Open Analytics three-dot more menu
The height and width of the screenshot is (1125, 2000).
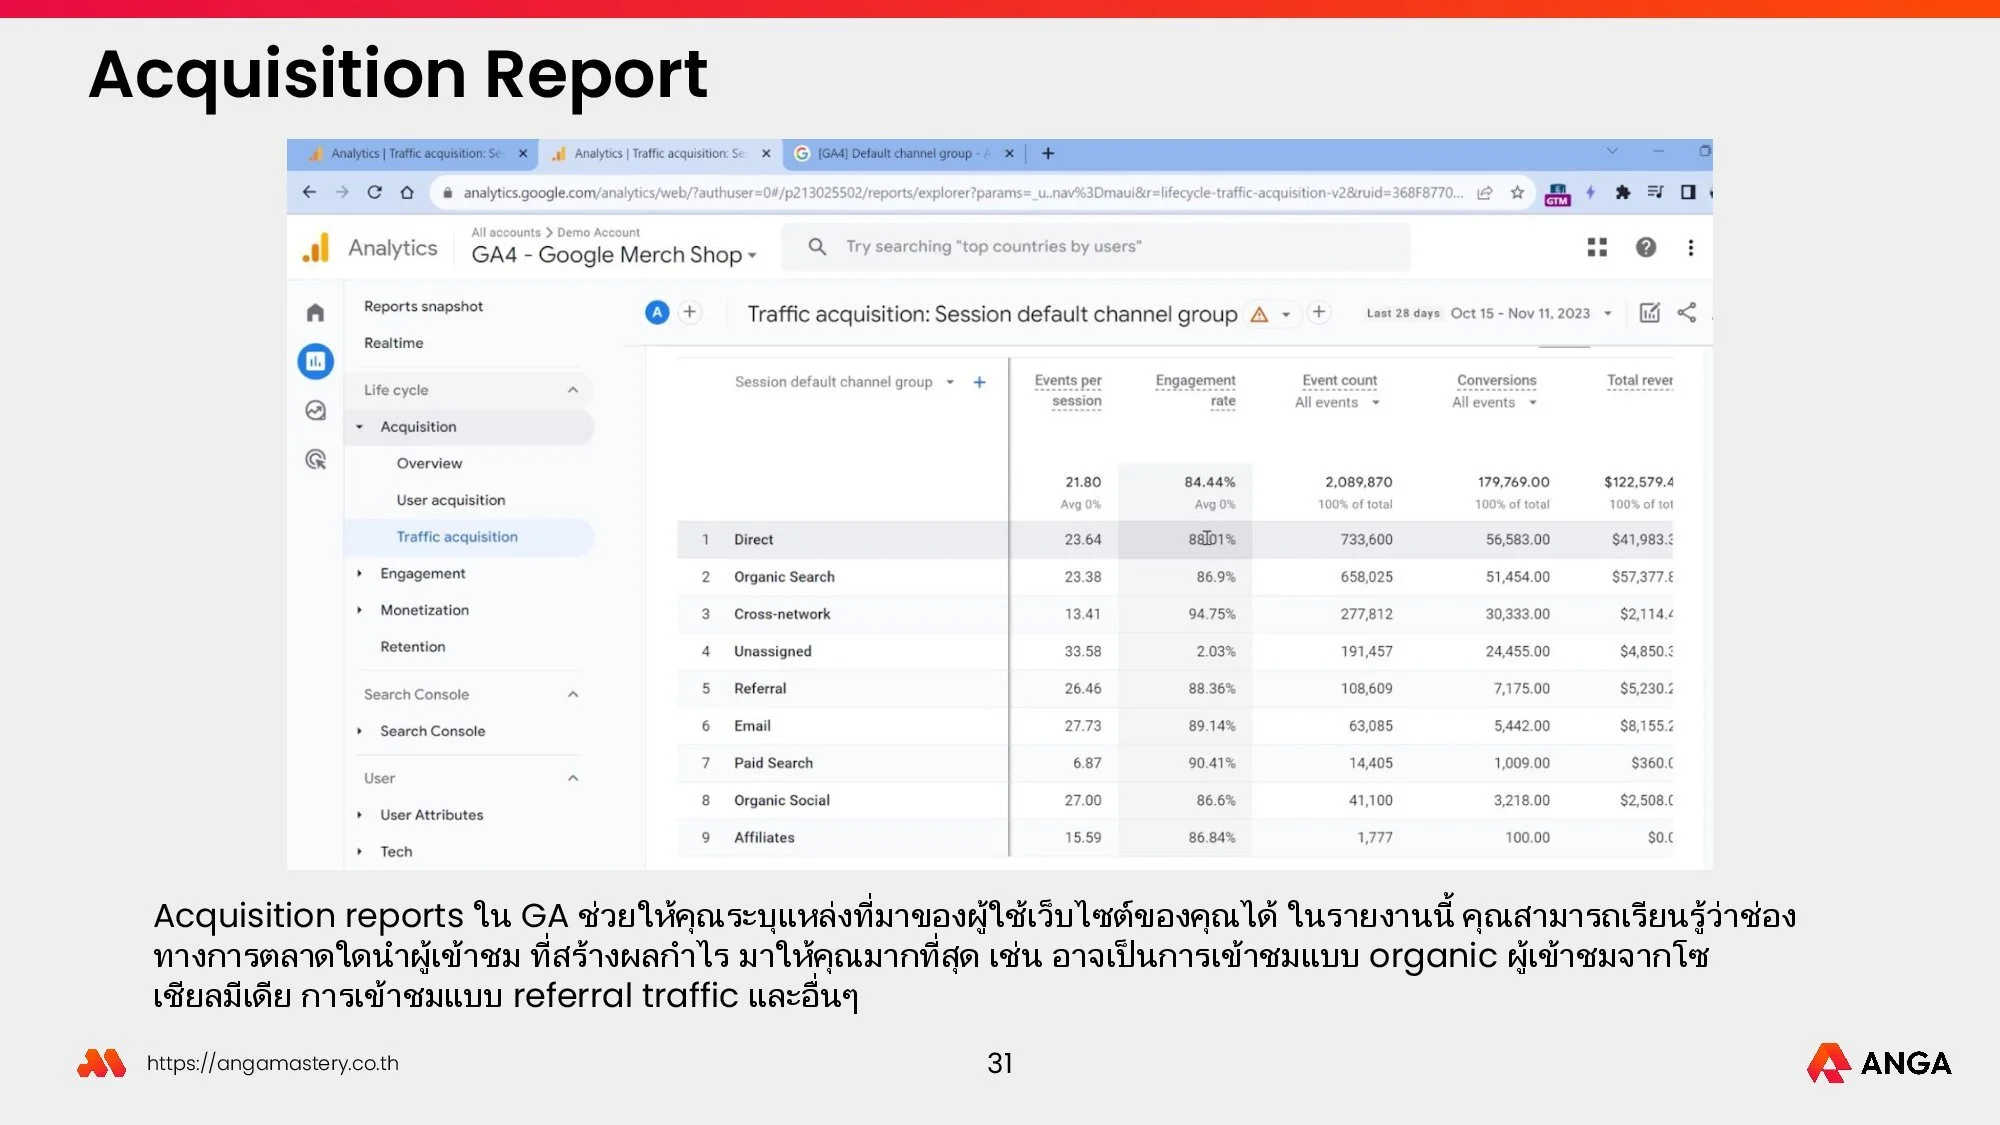1690,247
